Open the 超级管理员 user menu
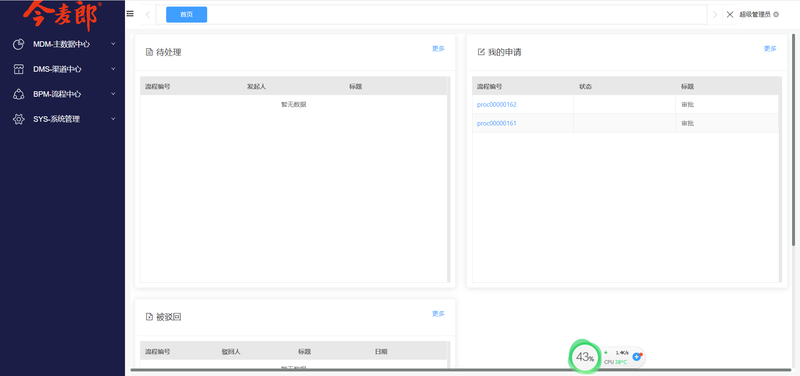The image size is (800, 376). coord(755,15)
